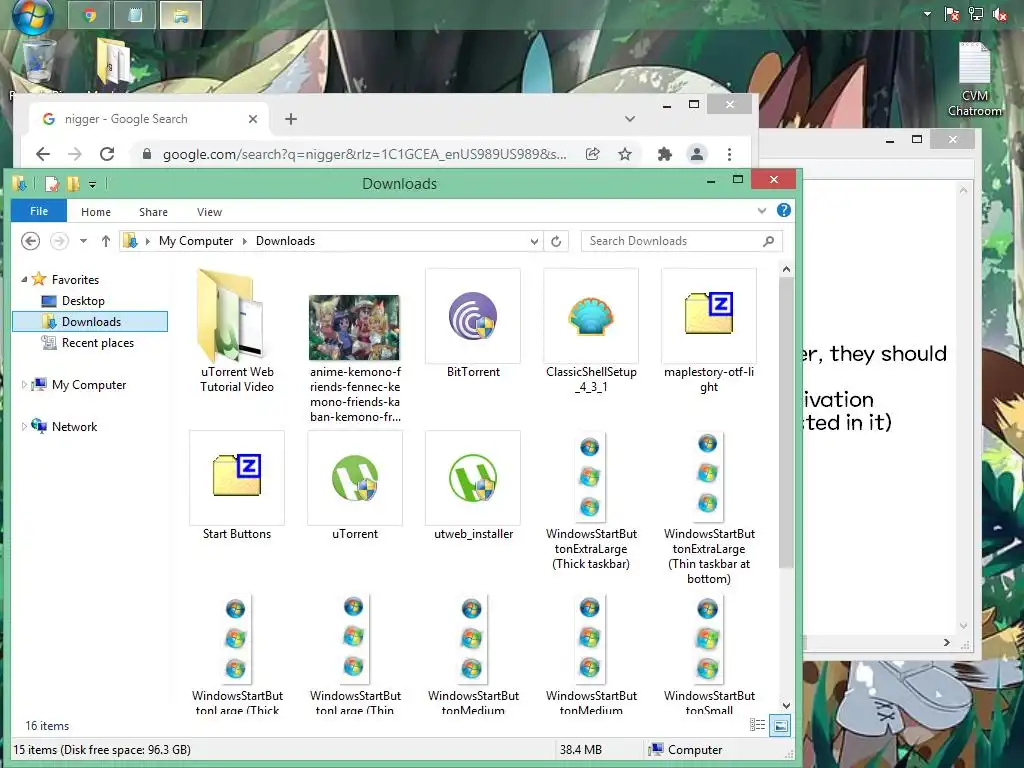Open Chrome tab search dropdown chevron

630,119
